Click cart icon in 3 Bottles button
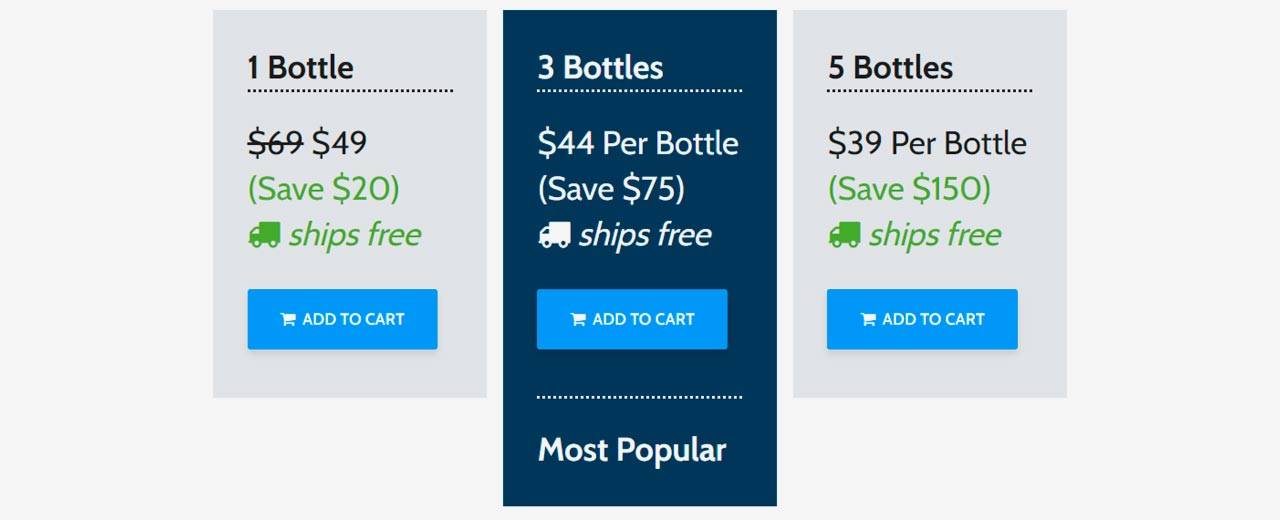Screen dimensions: 1280x520 click(x=578, y=319)
